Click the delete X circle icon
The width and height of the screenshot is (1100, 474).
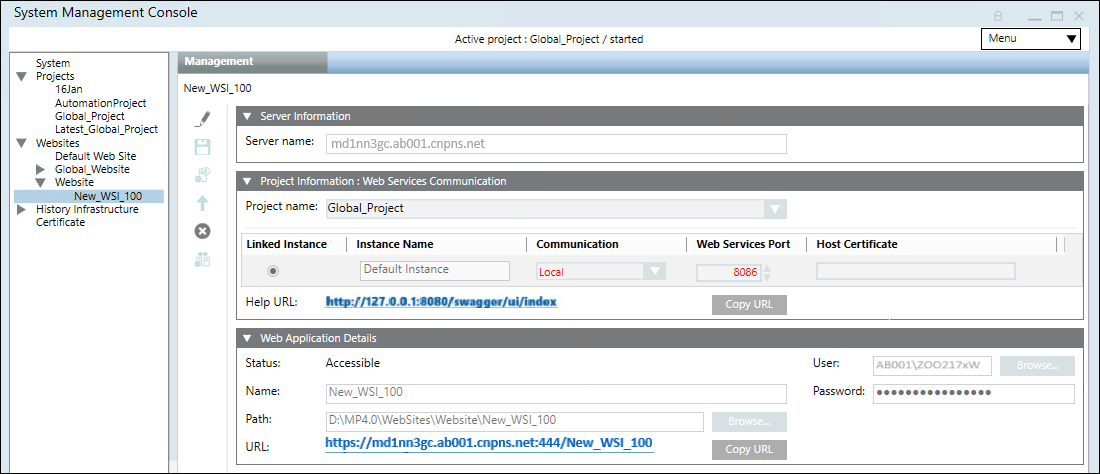pyautogui.click(x=202, y=231)
